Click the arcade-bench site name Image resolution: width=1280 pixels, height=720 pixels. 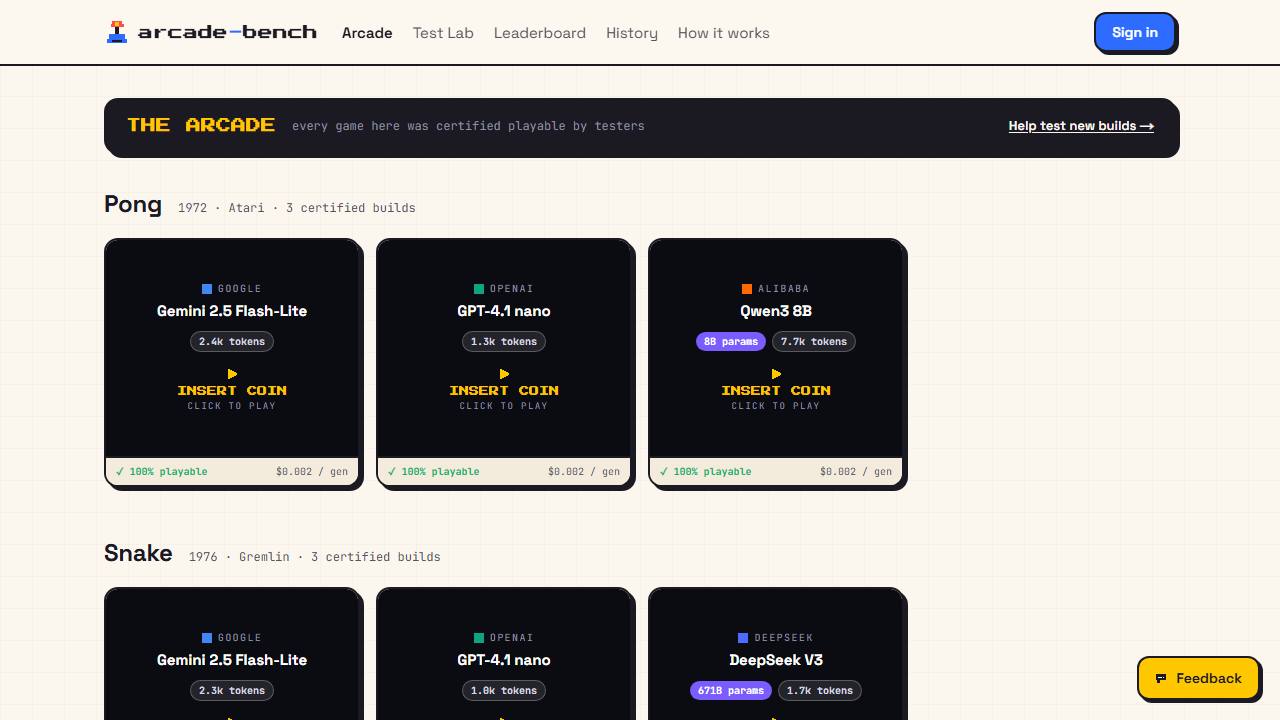[x=227, y=32]
